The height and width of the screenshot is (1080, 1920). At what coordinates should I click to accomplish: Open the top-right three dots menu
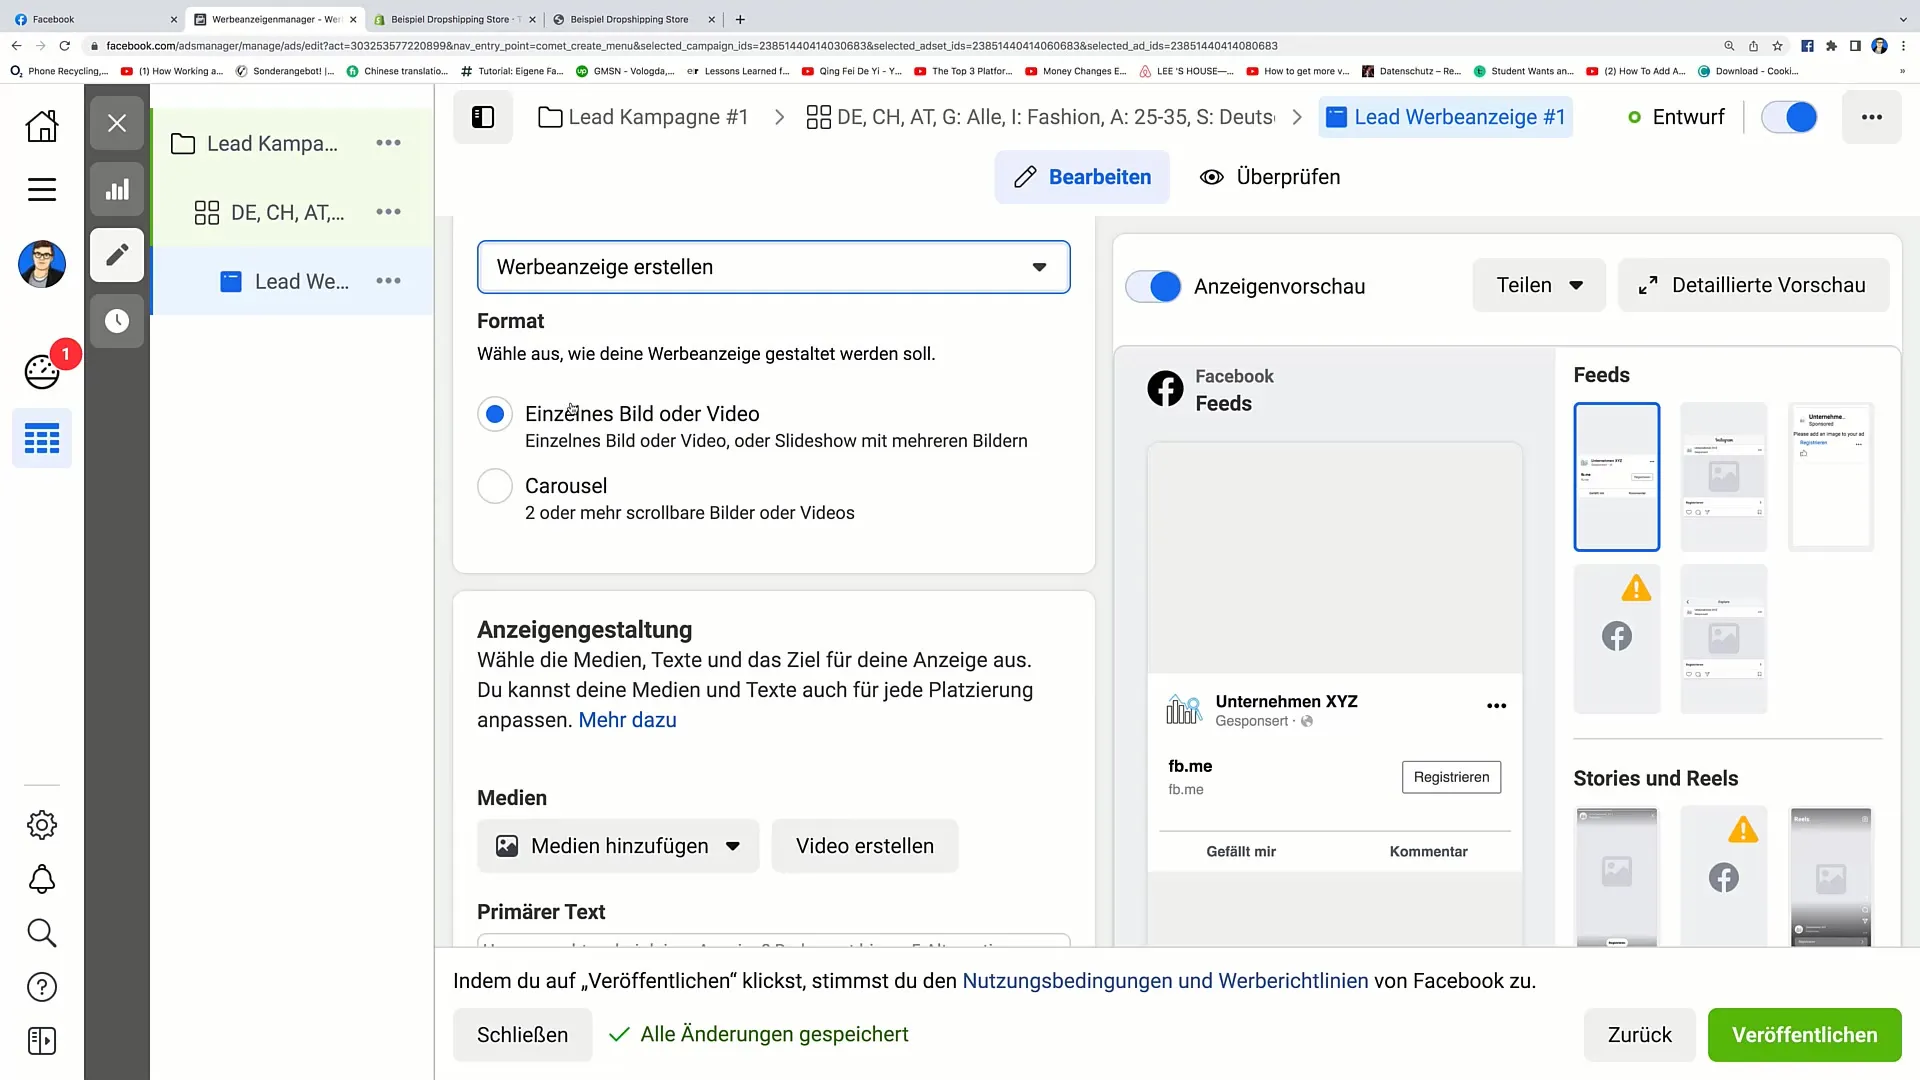pyautogui.click(x=1872, y=117)
